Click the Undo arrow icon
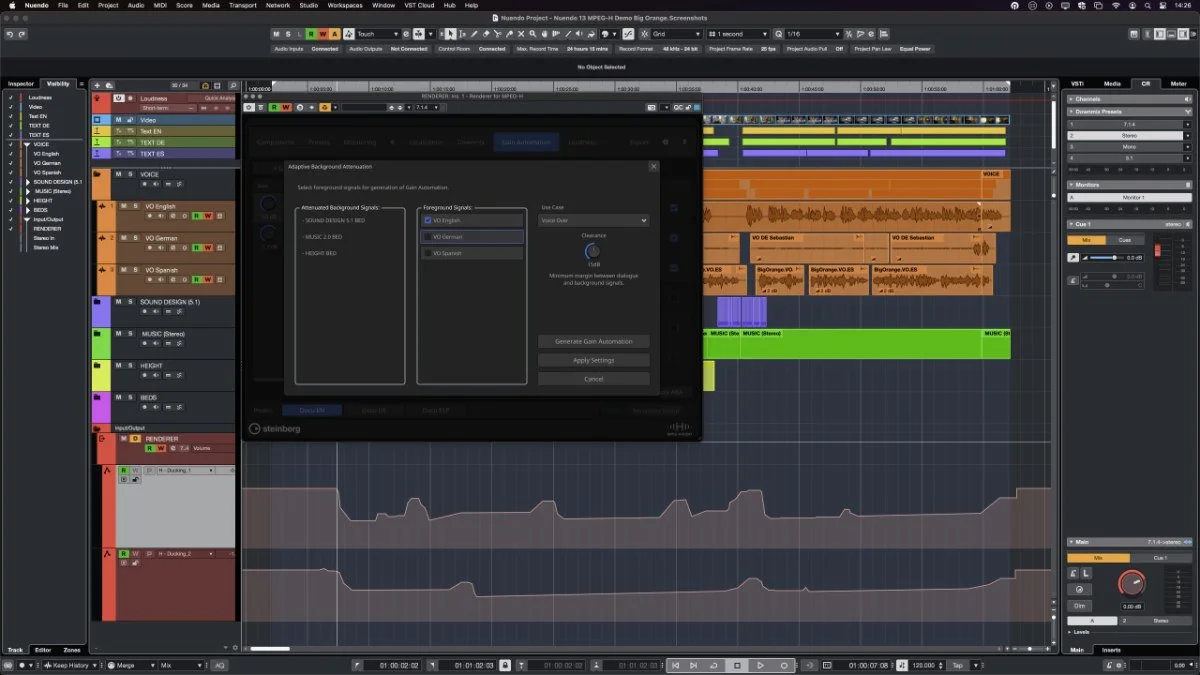Viewport: 1200px width, 675px height. pos(9,34)
